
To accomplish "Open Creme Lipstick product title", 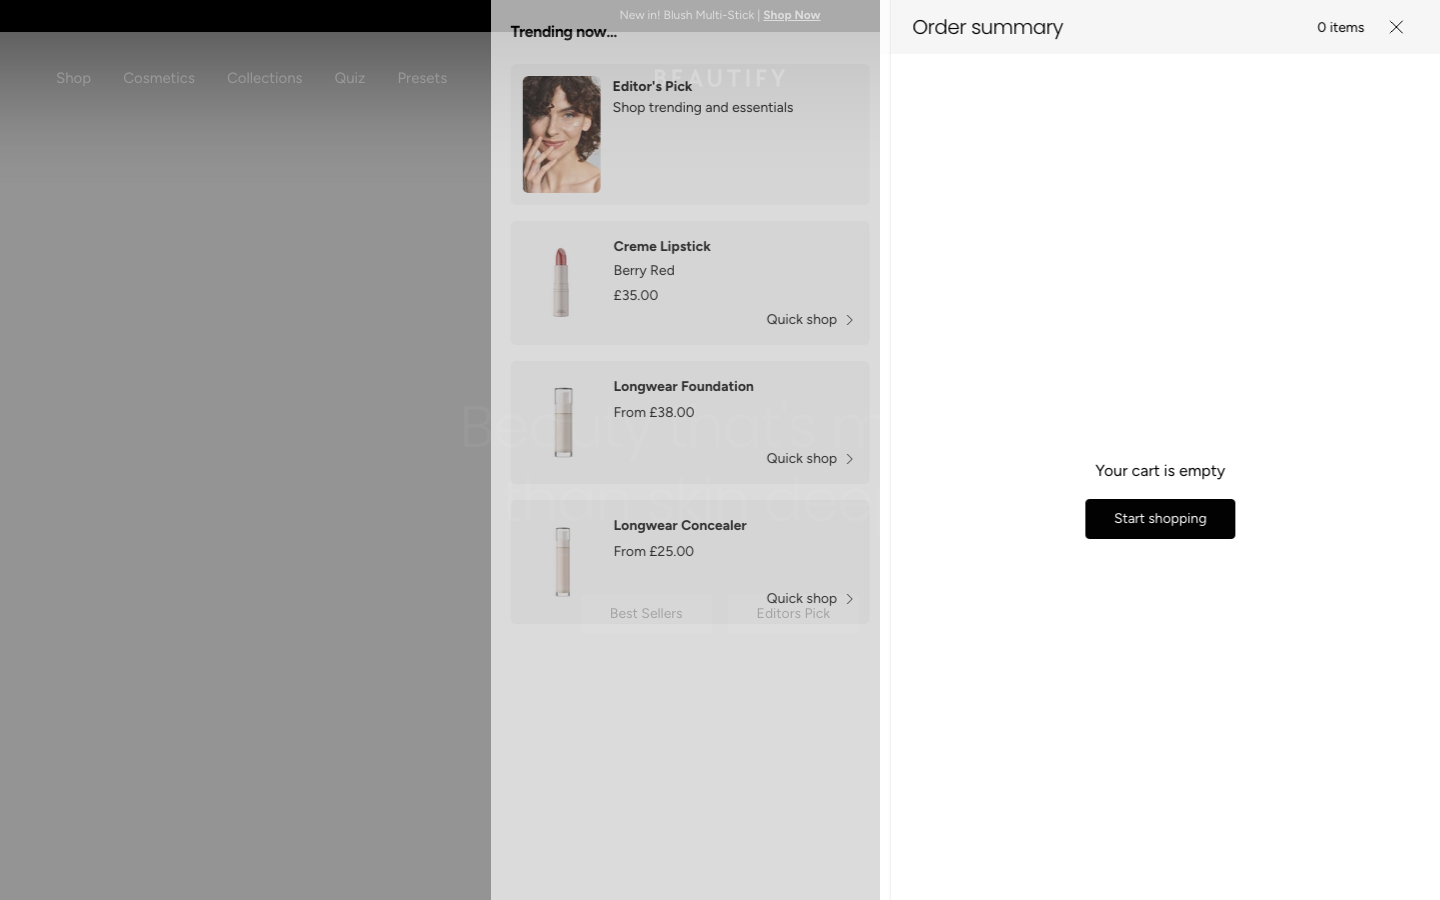I will [662, 246].
